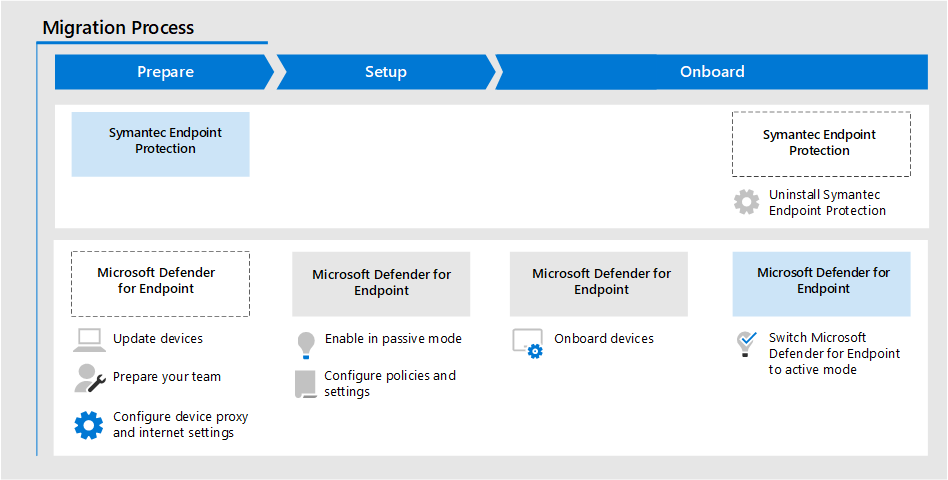Select the Prepare phase tab
Screen dimensions: 948x480
click(x=165, y=72)
